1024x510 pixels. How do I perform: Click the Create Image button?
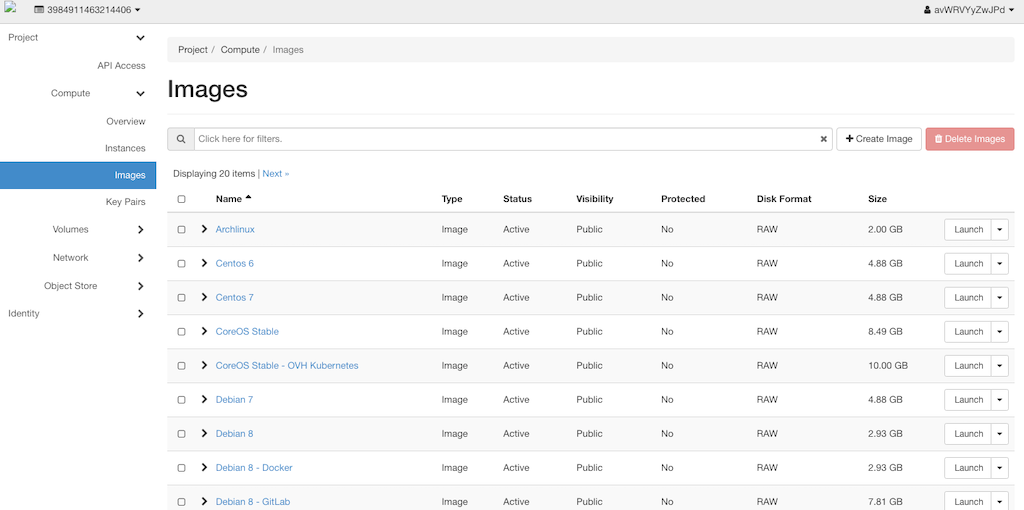[878, 139]
